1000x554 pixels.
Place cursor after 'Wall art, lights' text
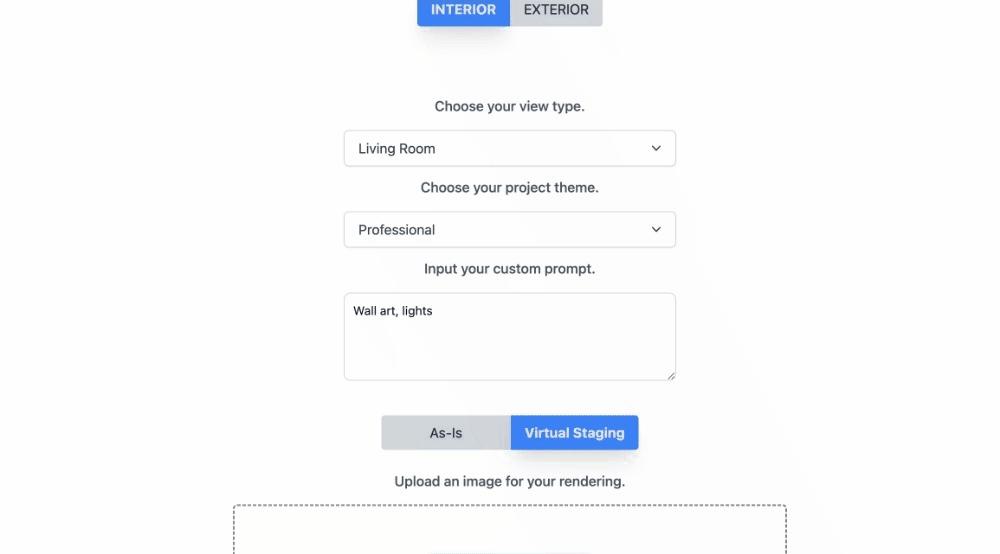434,311
